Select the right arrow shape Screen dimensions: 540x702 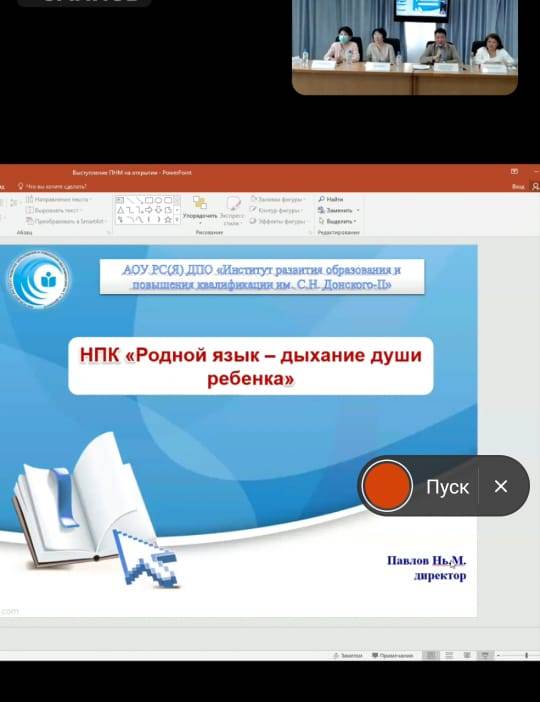tap(149, 210)
